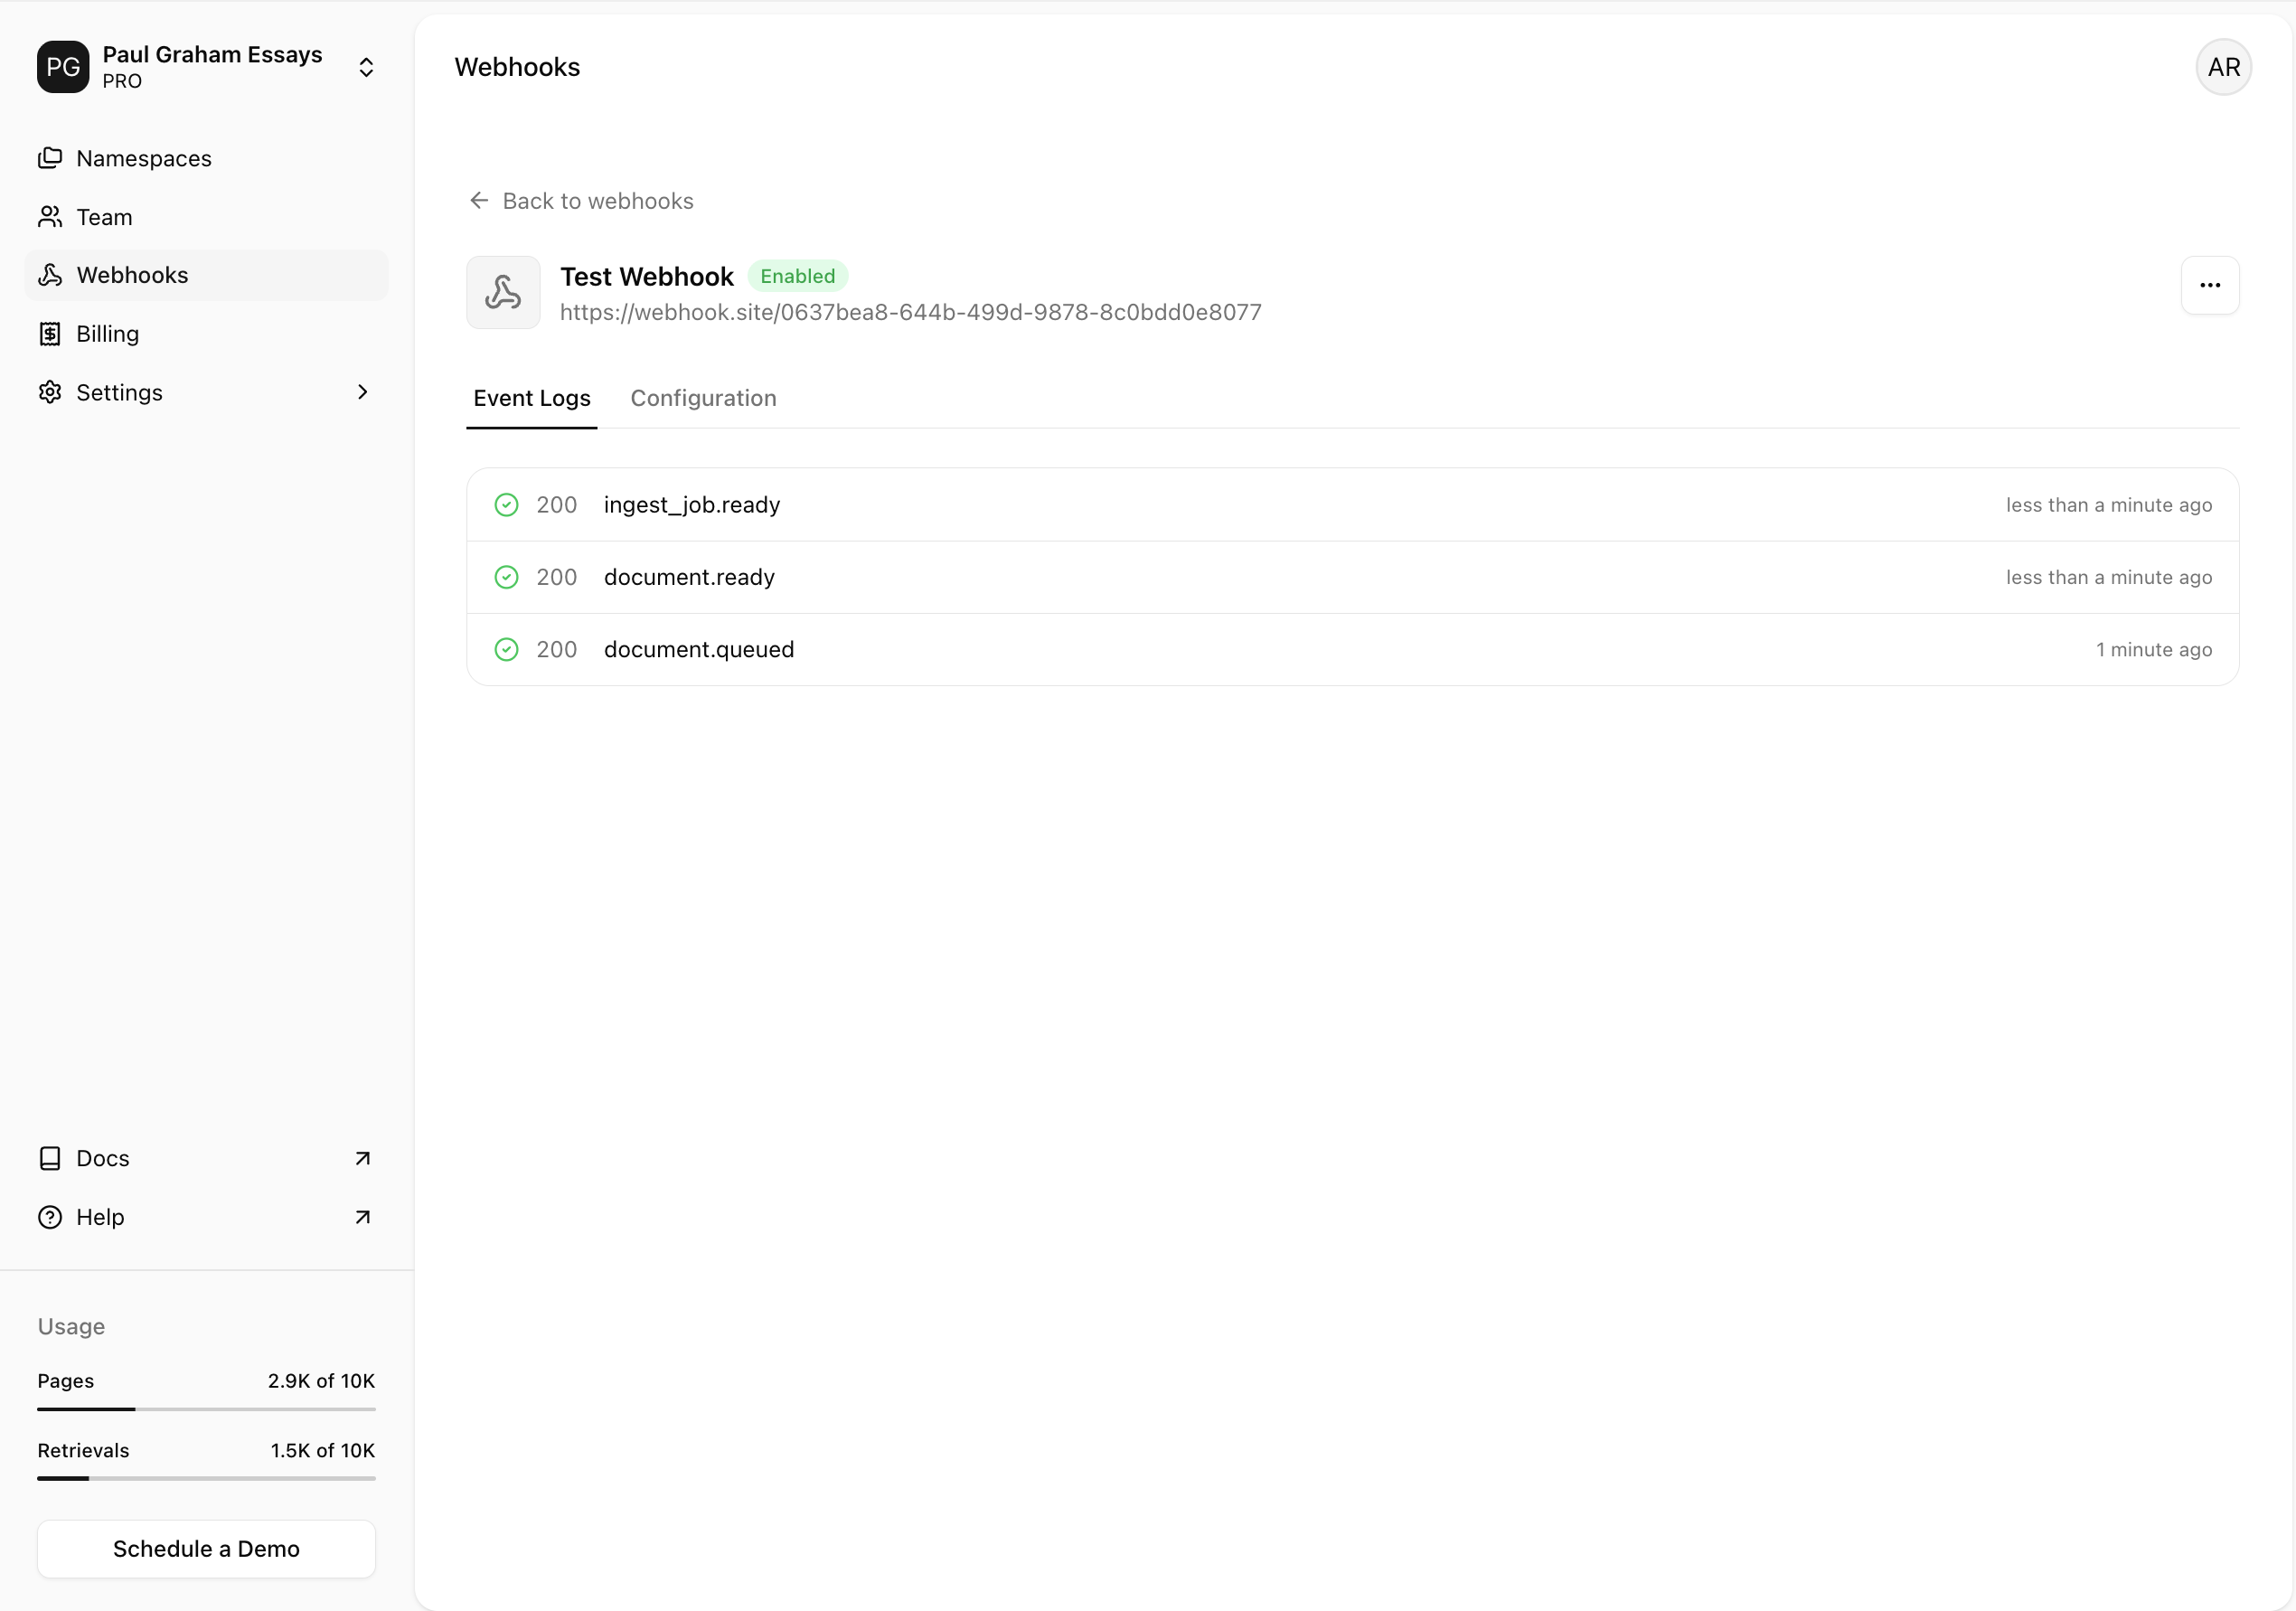
Task: Open the Docs external link icon
Action: [364, 1157]
